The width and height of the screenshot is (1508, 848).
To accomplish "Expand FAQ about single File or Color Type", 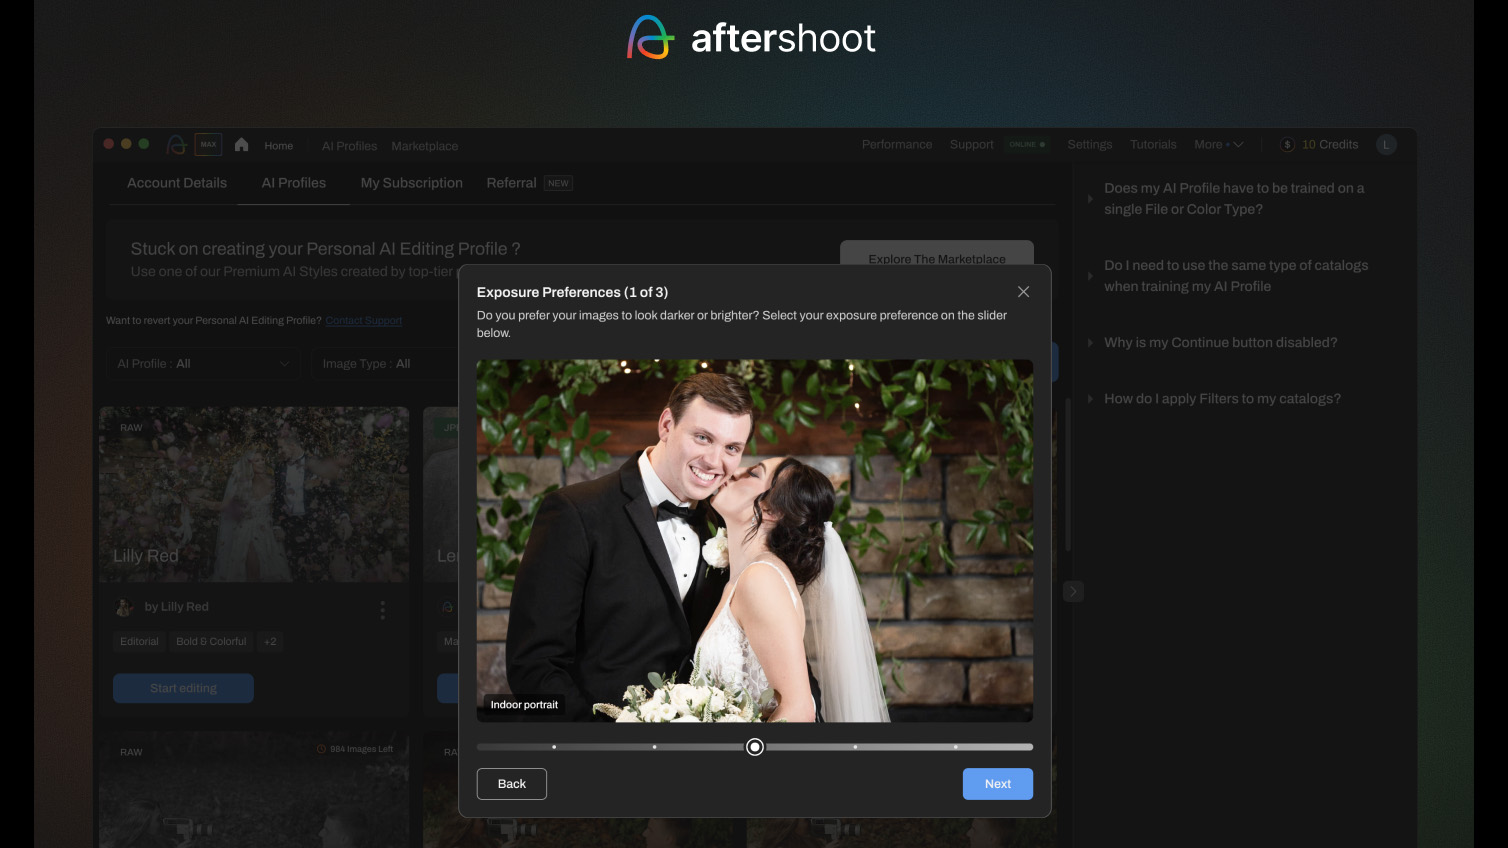I will (x=1234, y=198).
